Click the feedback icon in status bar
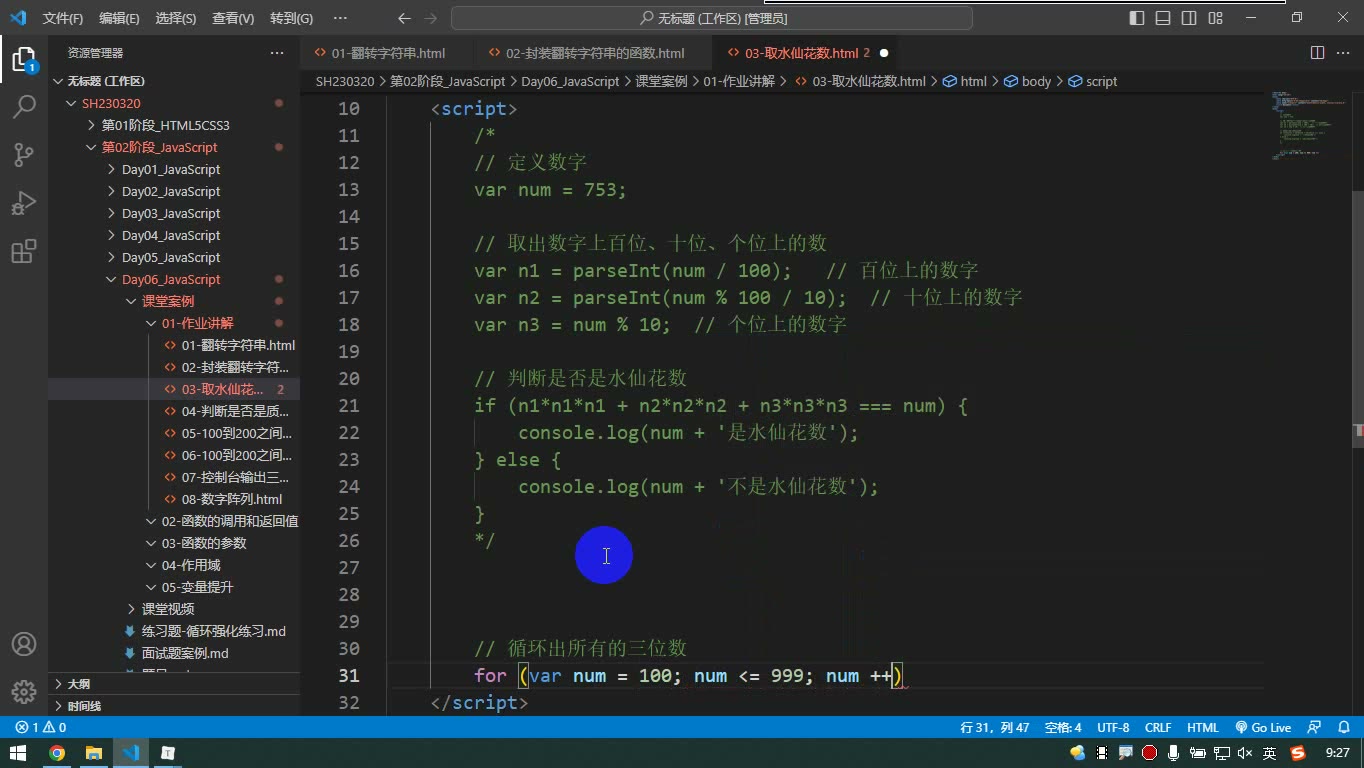Screen dimensions: 1364x768 click(x=1314, y=728)
